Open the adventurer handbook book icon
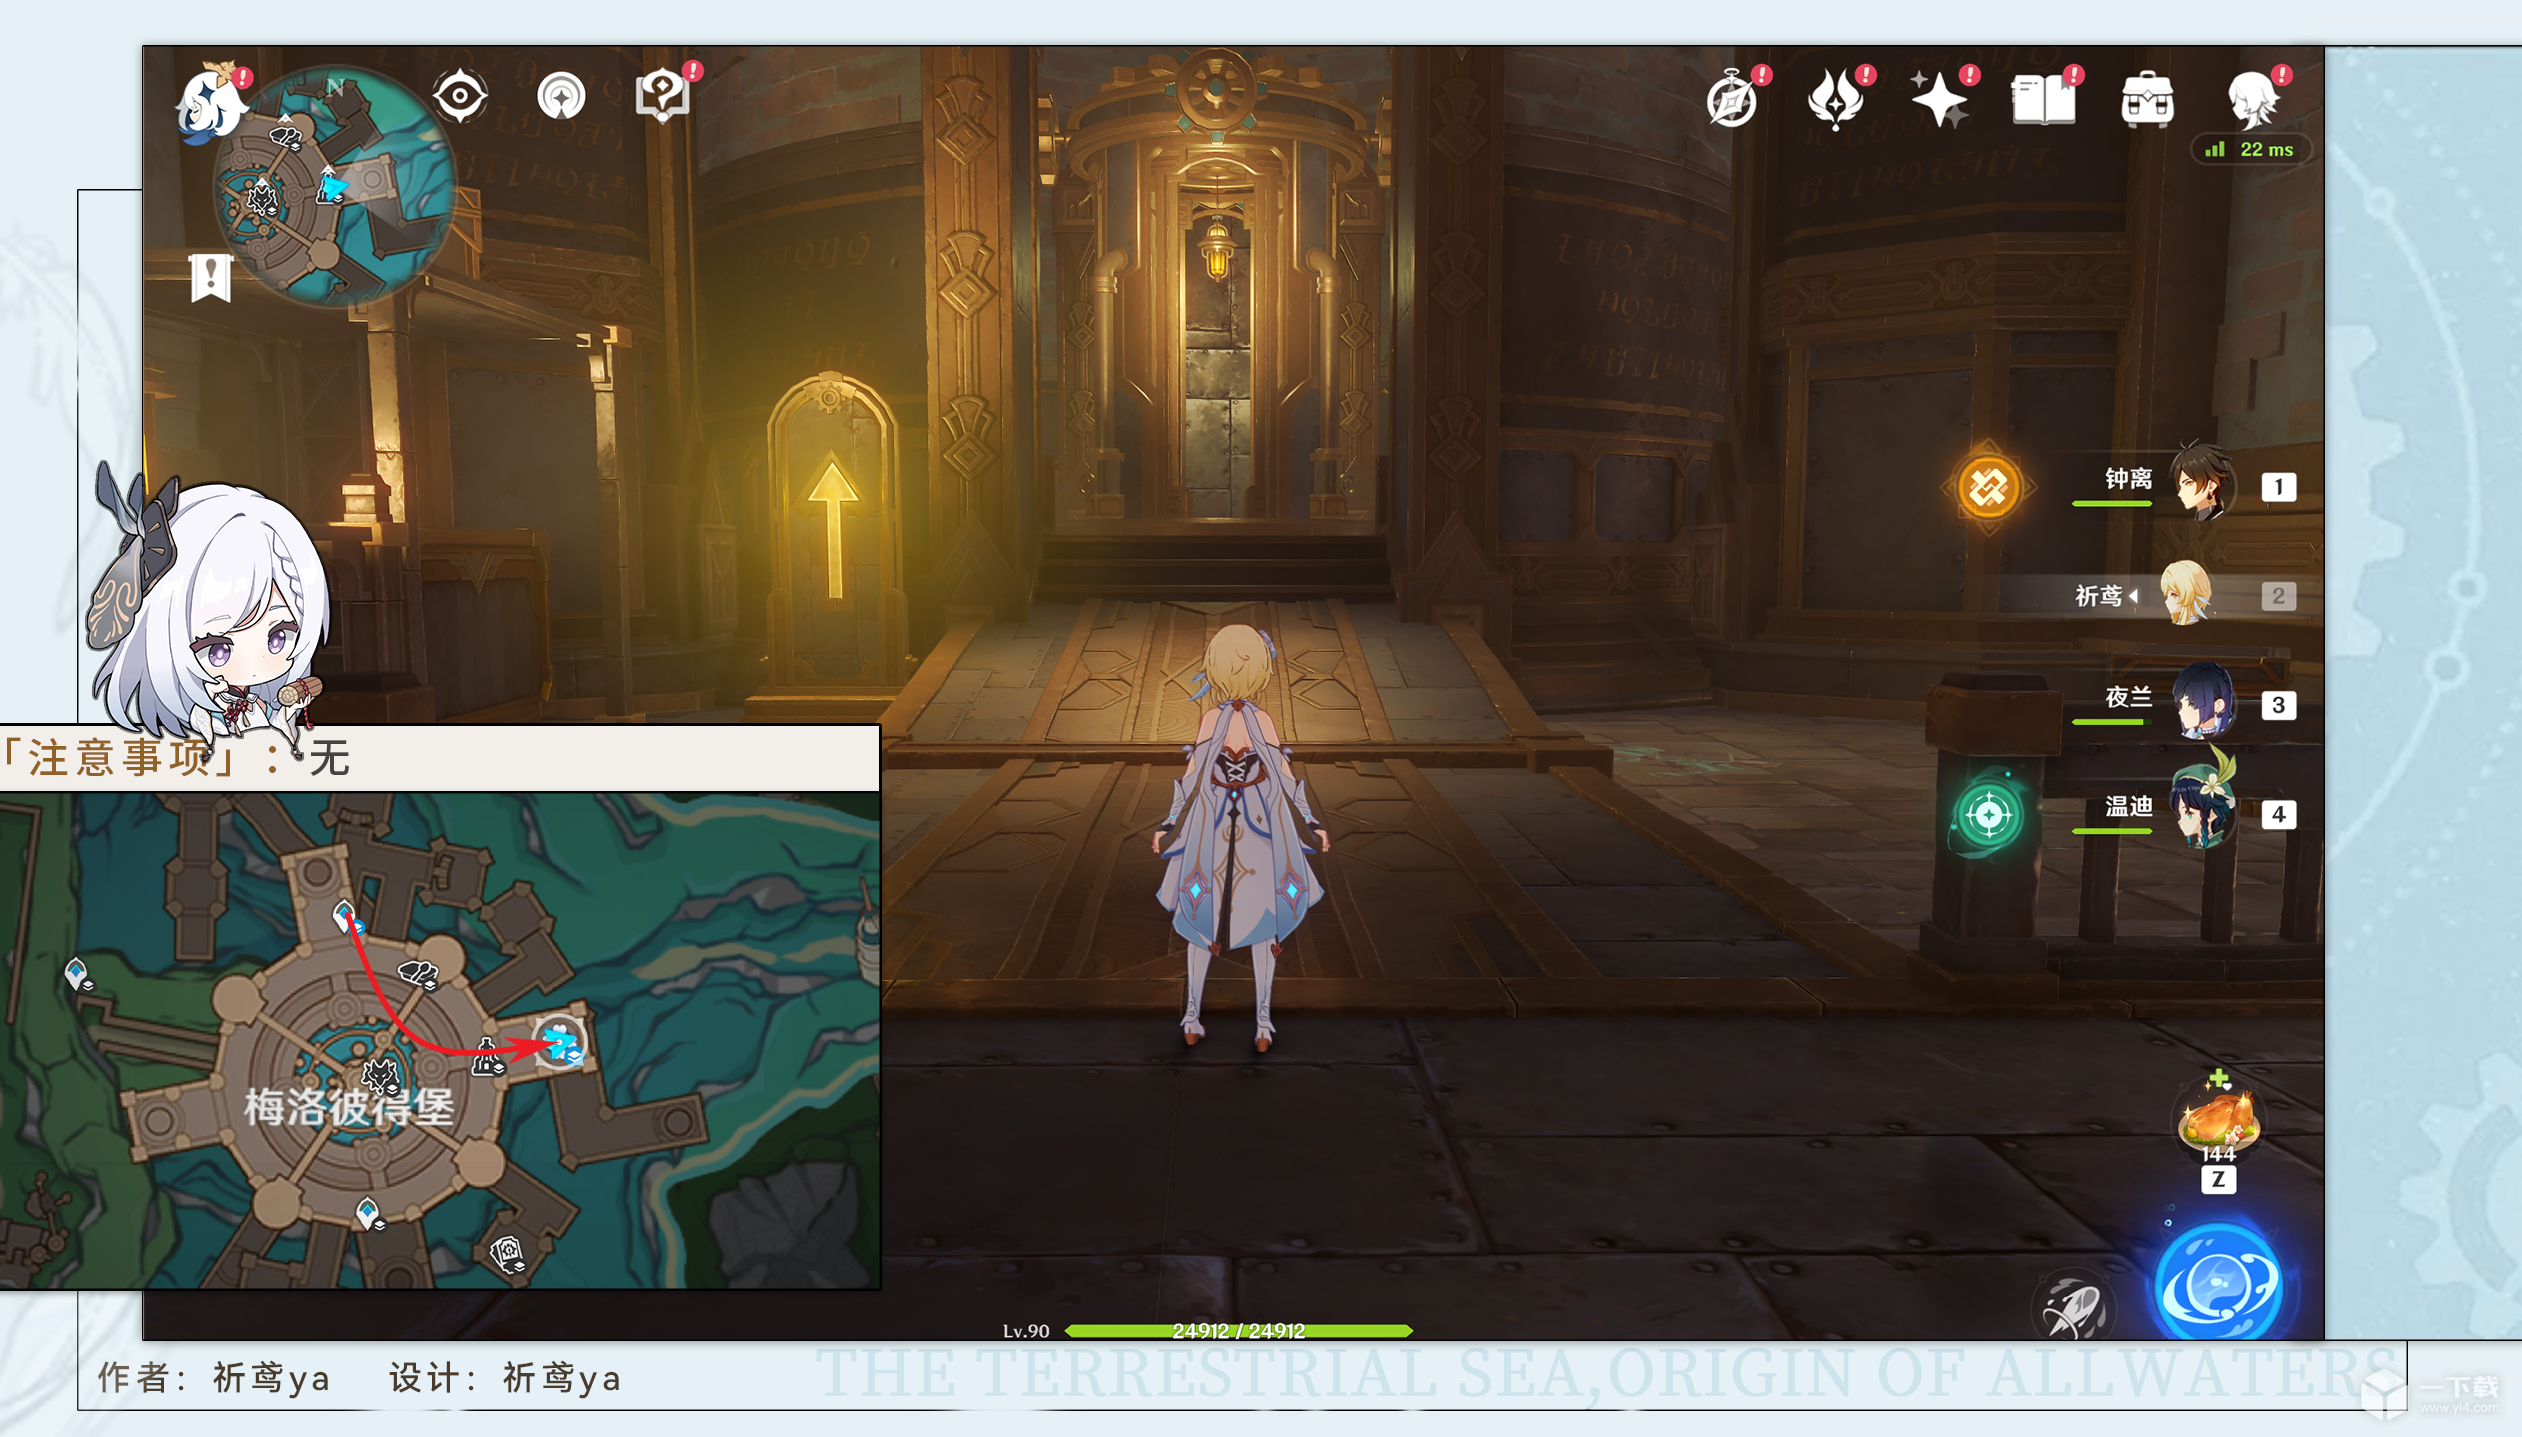Viewport: 2522px width, 1437px height. click(2044, 100)
